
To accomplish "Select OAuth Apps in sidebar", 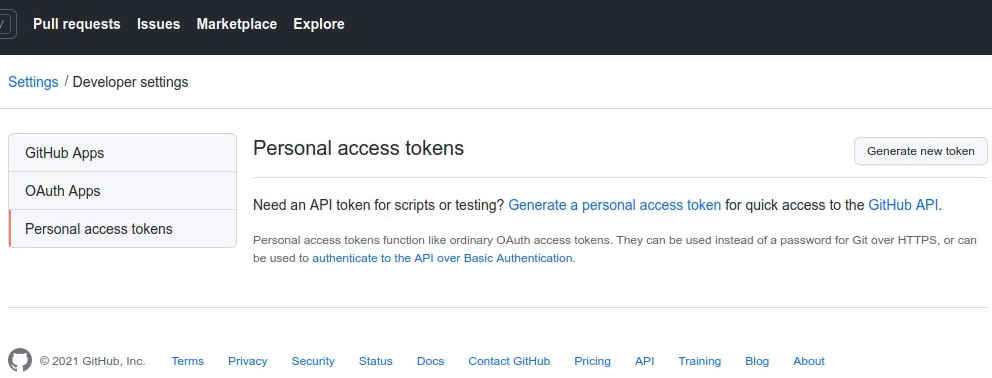I will point(123,191).
